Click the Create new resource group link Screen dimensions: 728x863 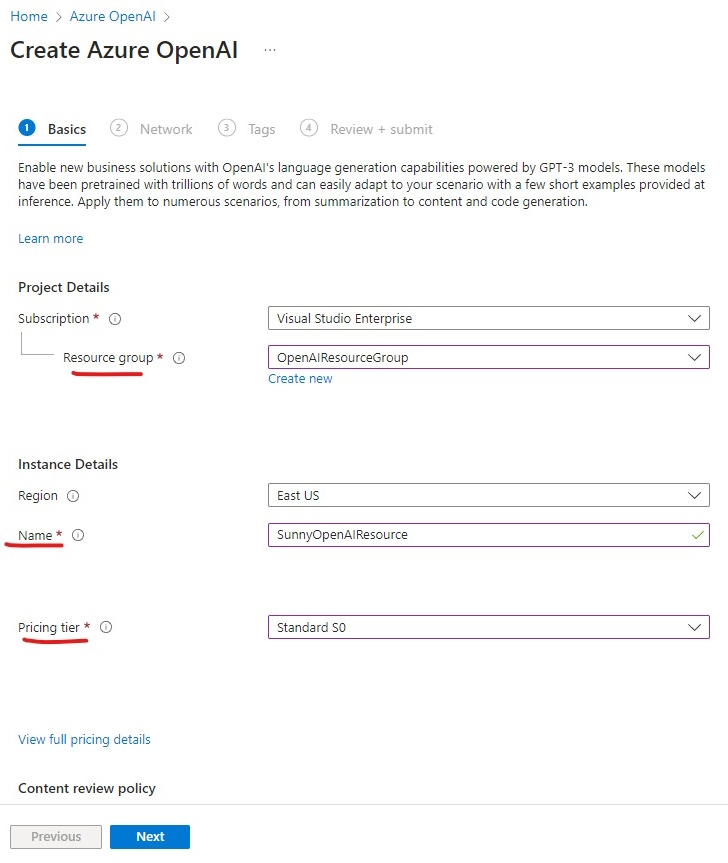pos(300,379)
